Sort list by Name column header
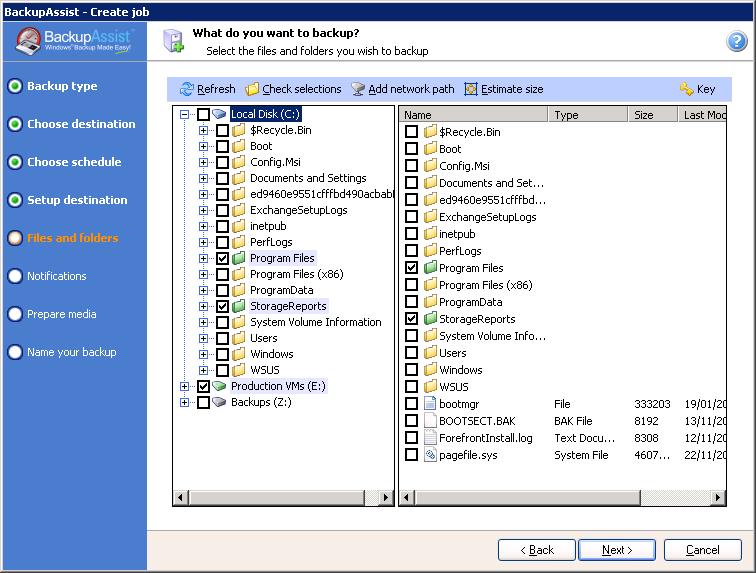 pos(473,115)
